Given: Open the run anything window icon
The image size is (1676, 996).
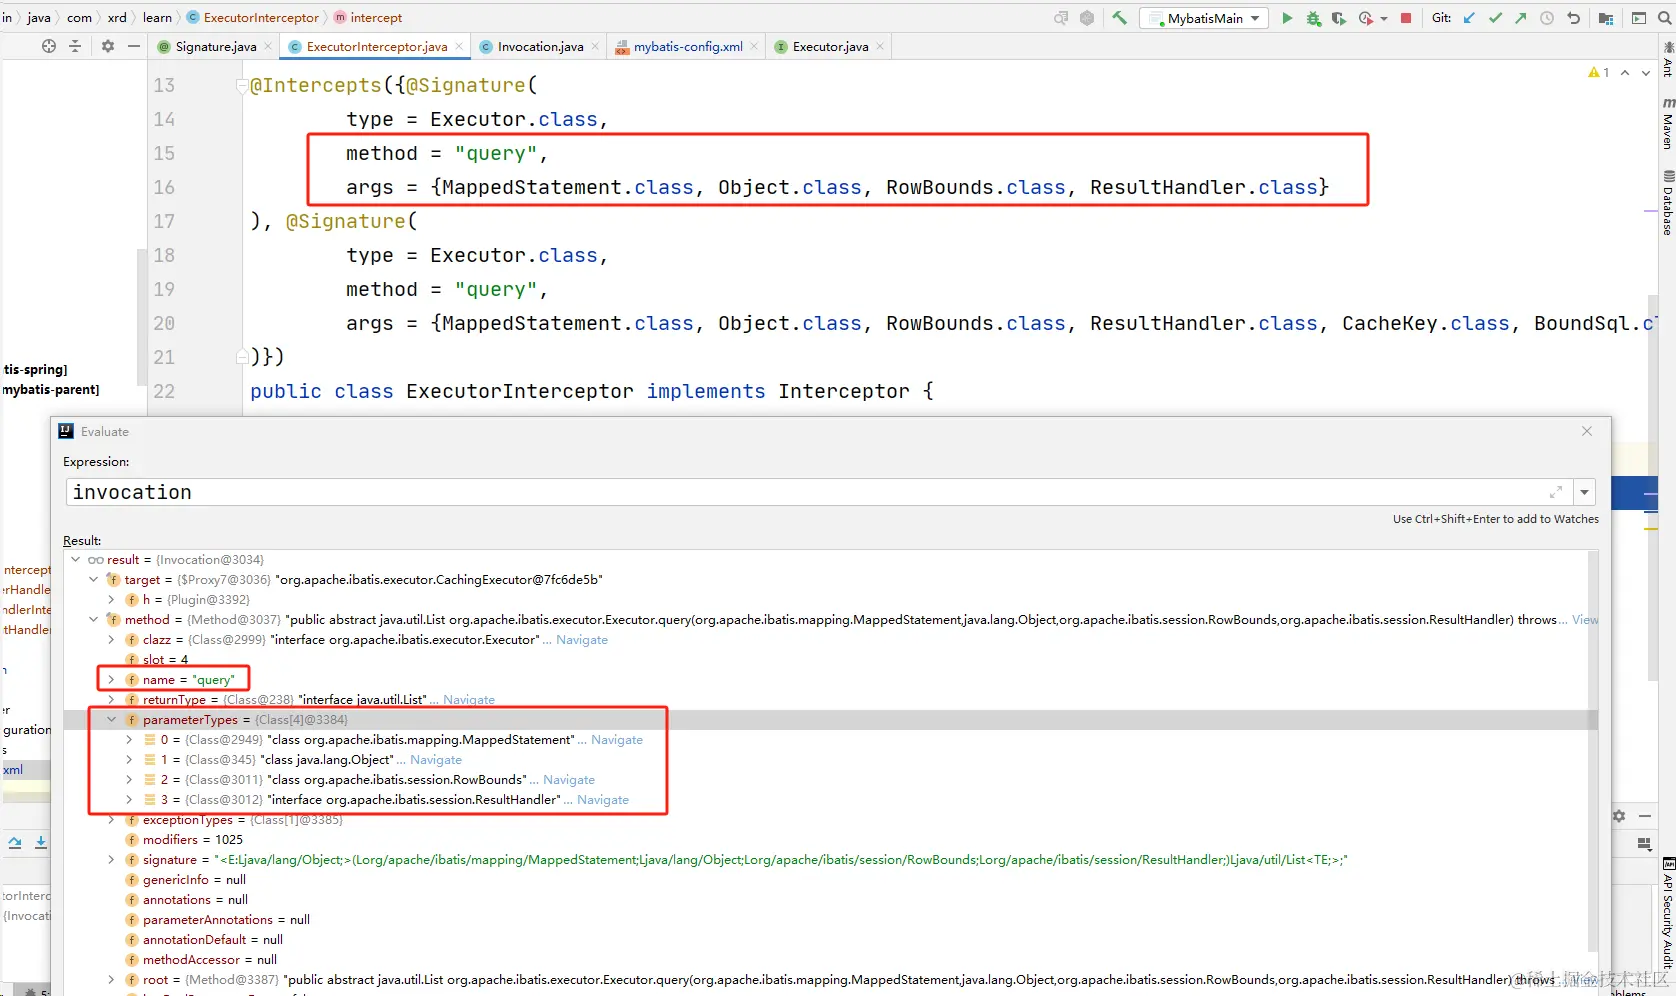Looking at the screenshot, I should pos(1639,18).
